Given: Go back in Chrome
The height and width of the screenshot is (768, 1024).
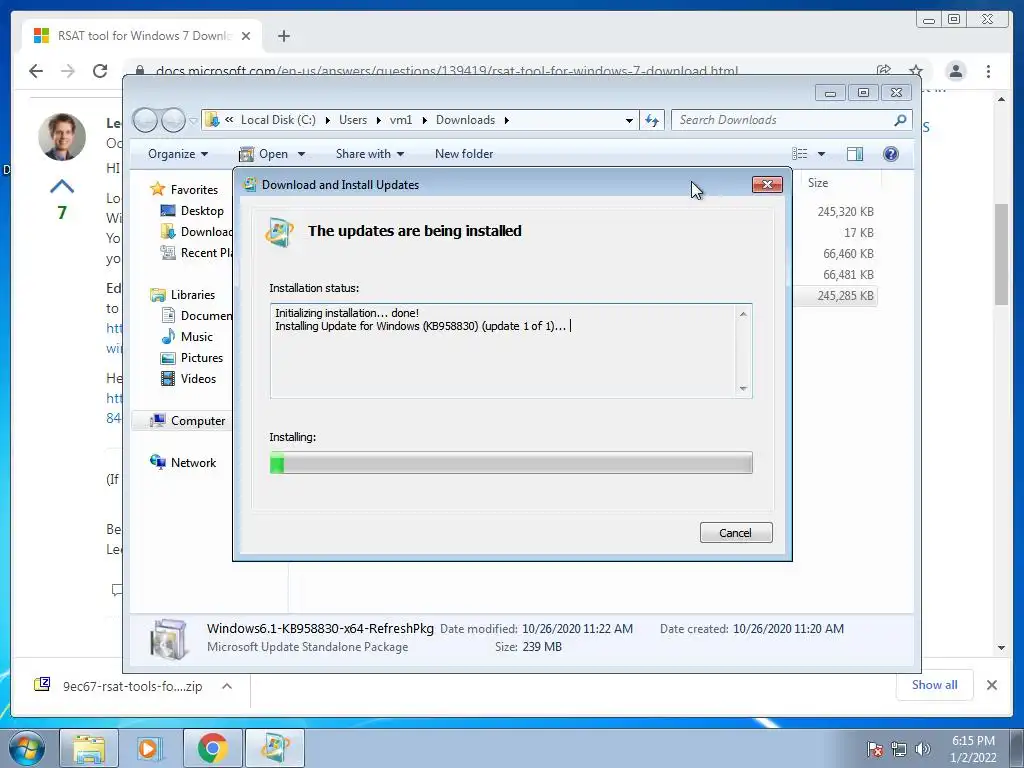Looking at the screenshot, I should click(36, 71).
